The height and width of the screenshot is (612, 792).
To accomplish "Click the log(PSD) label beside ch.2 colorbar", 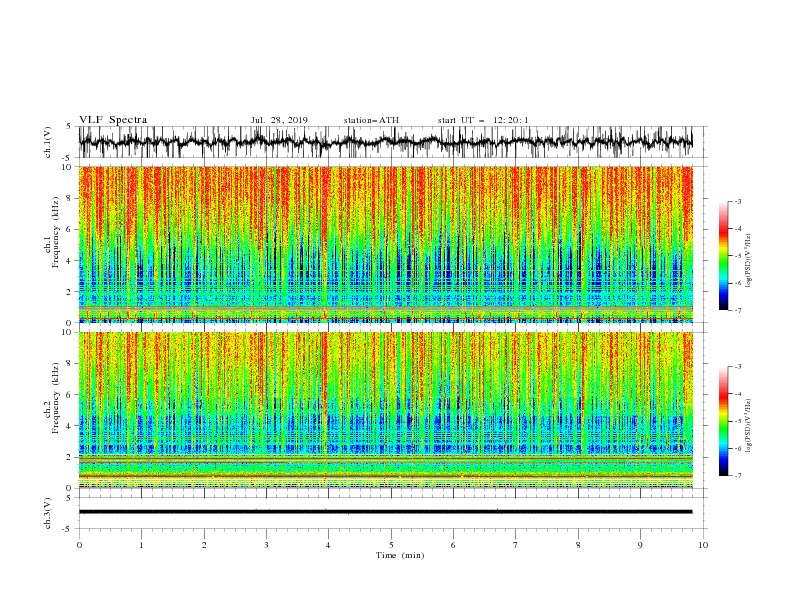I will (748, 426).
